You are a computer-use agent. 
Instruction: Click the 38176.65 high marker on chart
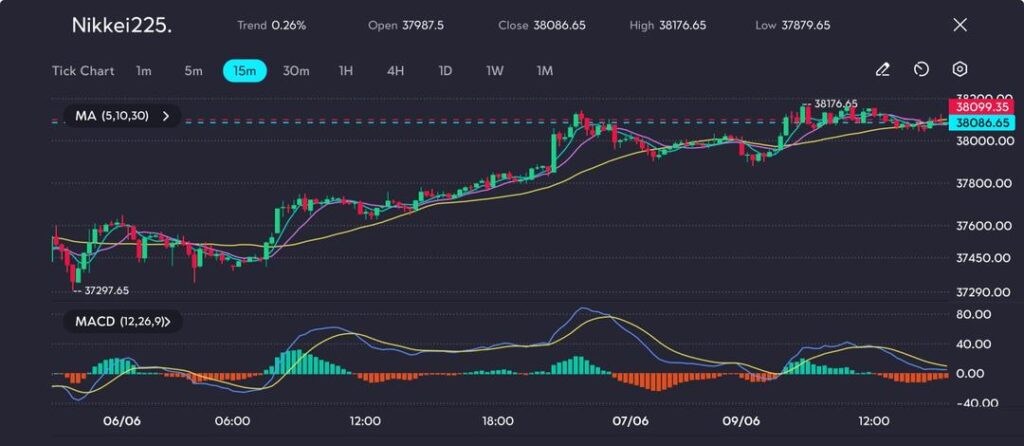835,103
